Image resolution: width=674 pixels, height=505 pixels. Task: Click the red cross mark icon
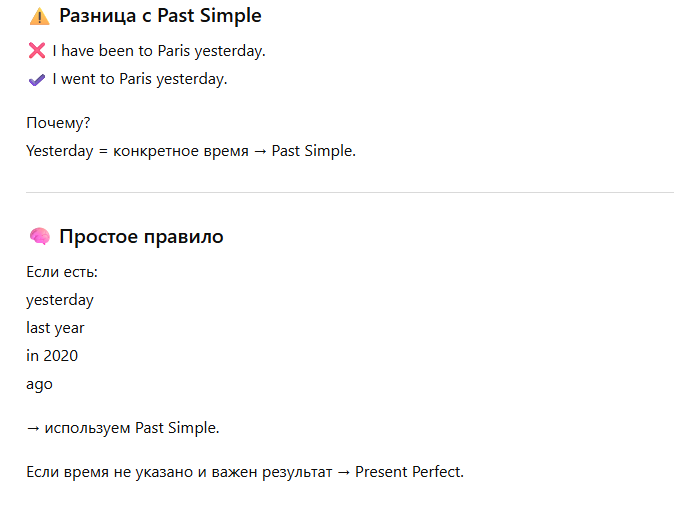pyautogui.click(x=37, y=51)
